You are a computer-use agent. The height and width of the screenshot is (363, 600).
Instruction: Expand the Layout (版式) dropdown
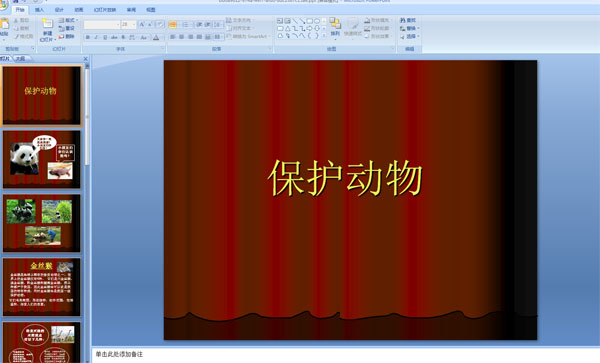click(x=68, y=20)
